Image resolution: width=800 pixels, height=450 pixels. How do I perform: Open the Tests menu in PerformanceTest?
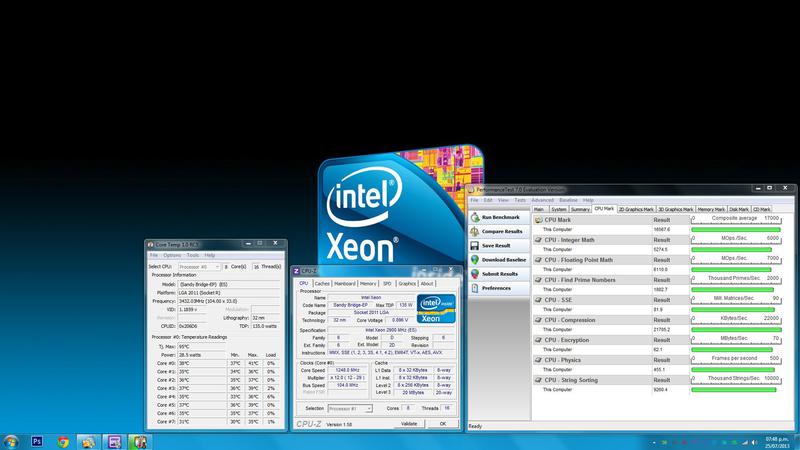tap(520, 201)
